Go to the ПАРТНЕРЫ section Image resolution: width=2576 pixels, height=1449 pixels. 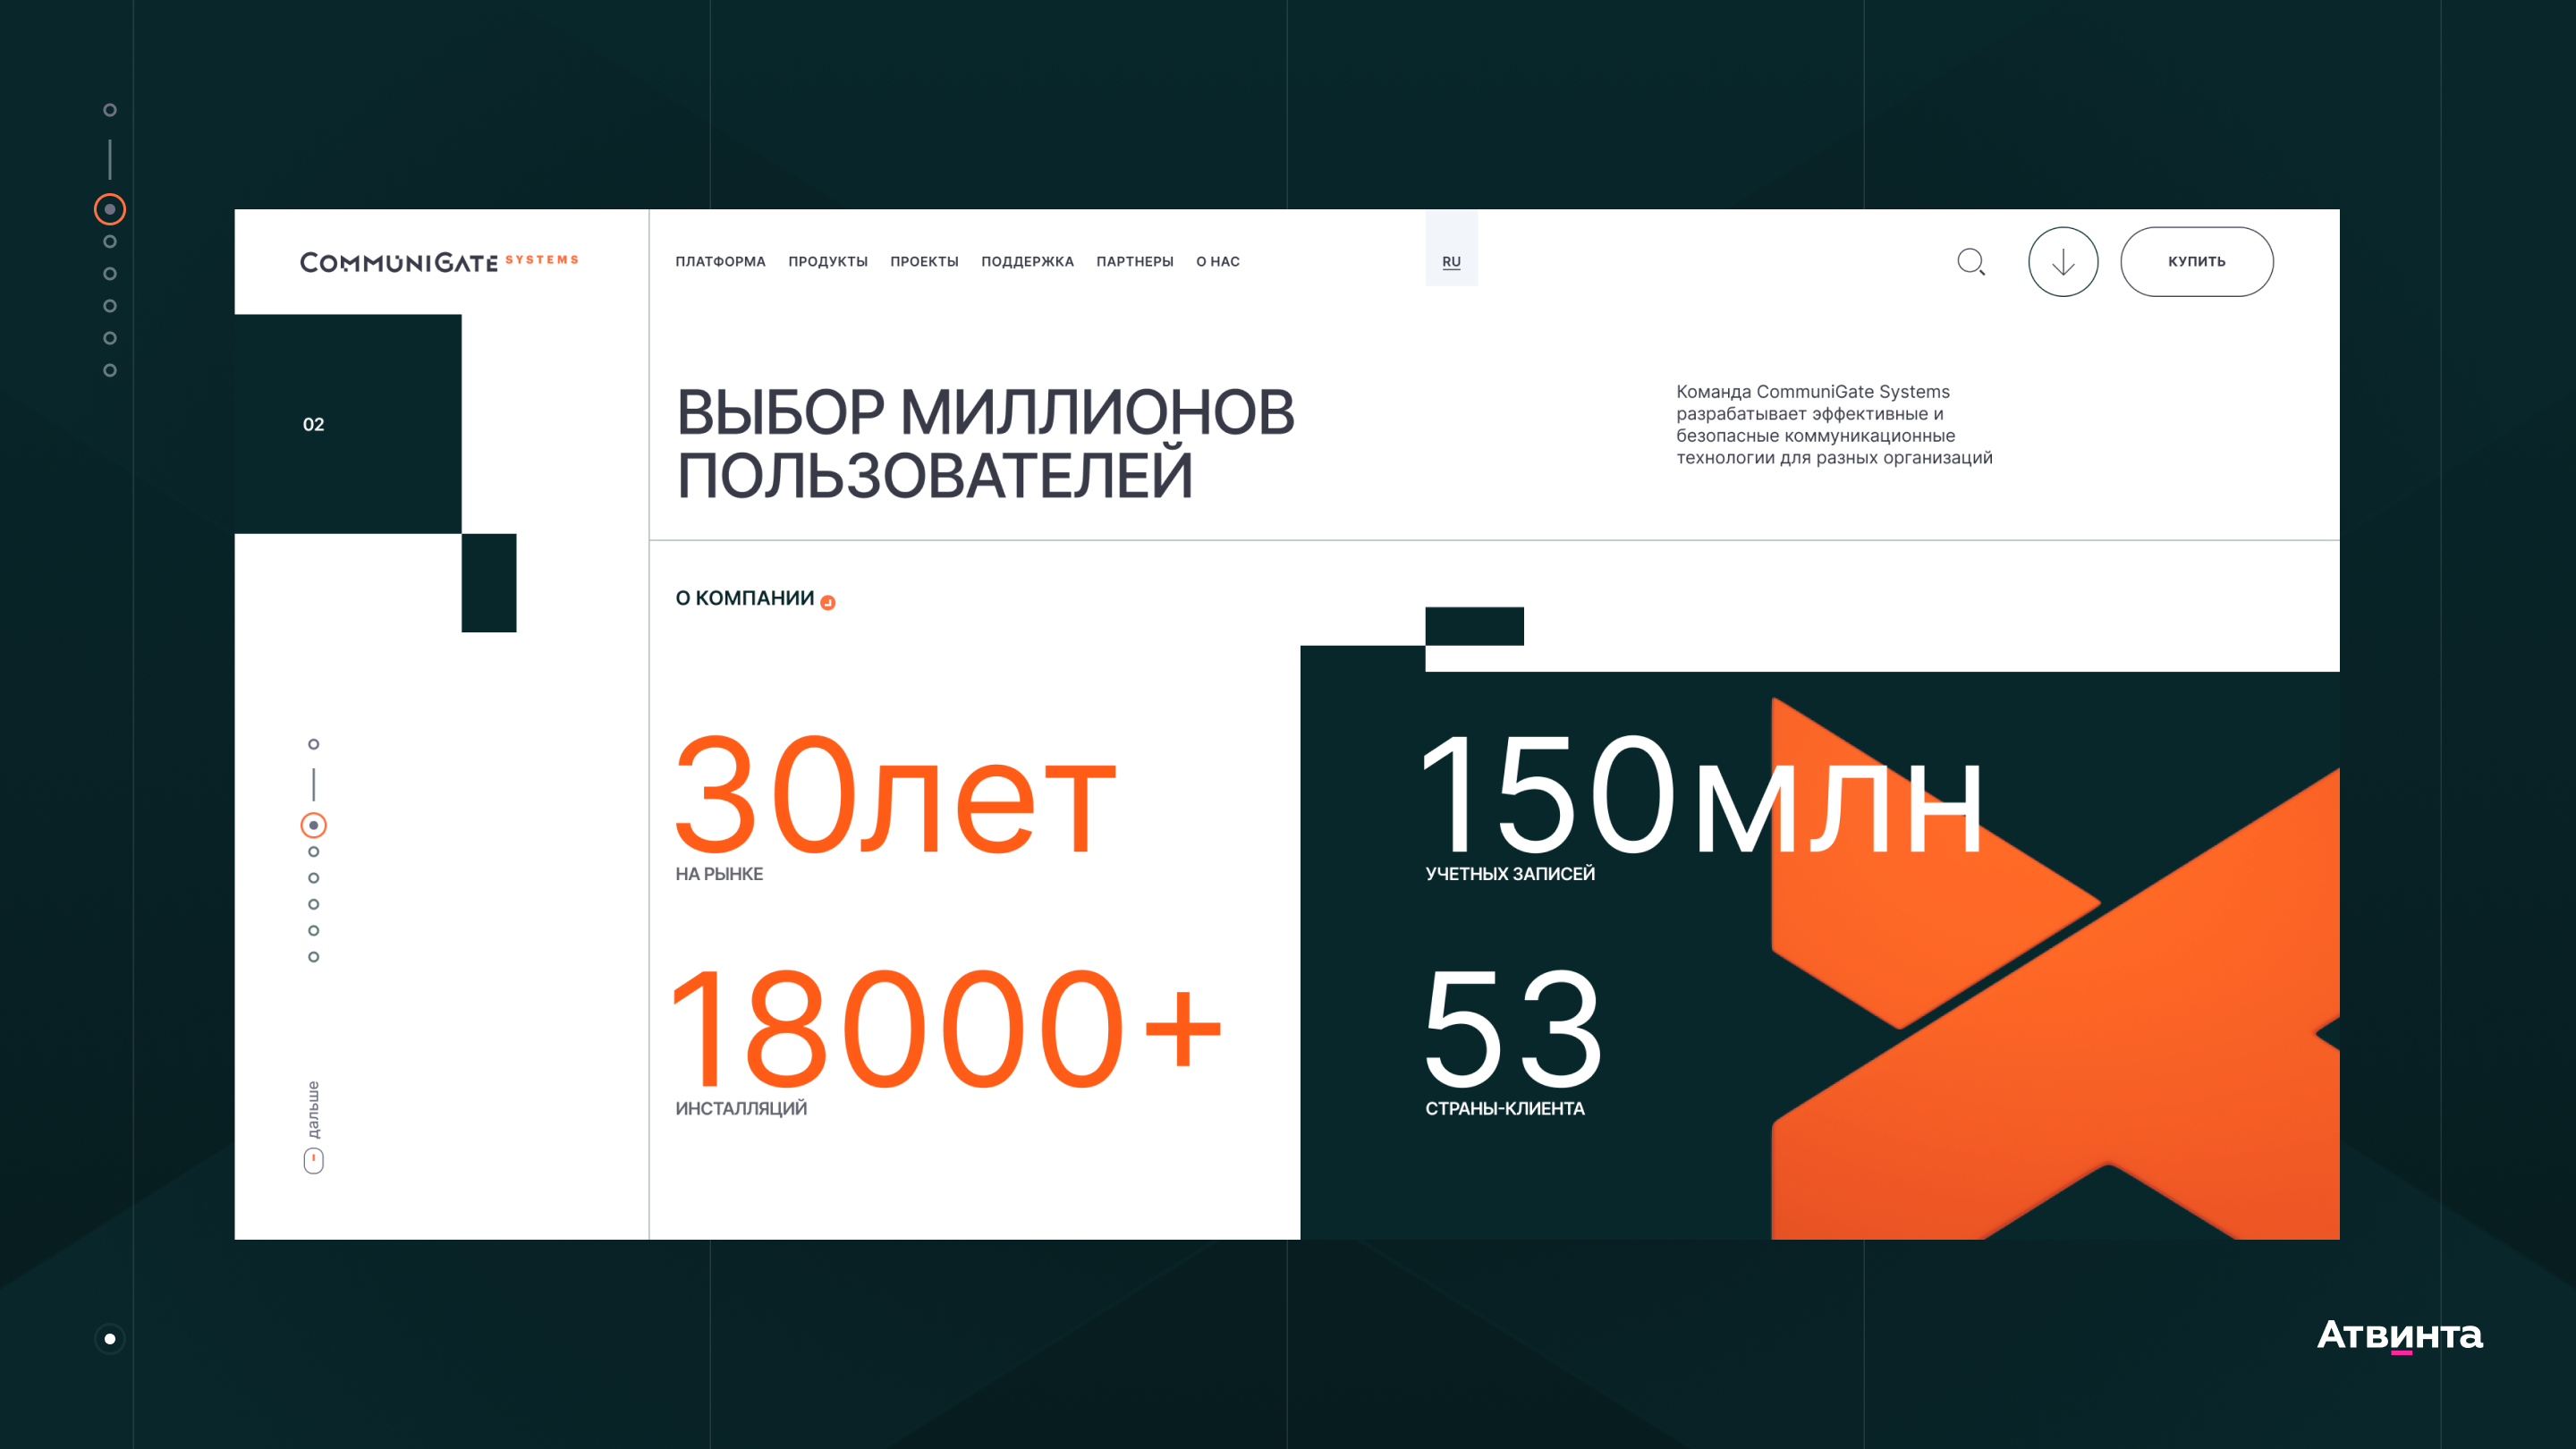(x=1134, y=262)
